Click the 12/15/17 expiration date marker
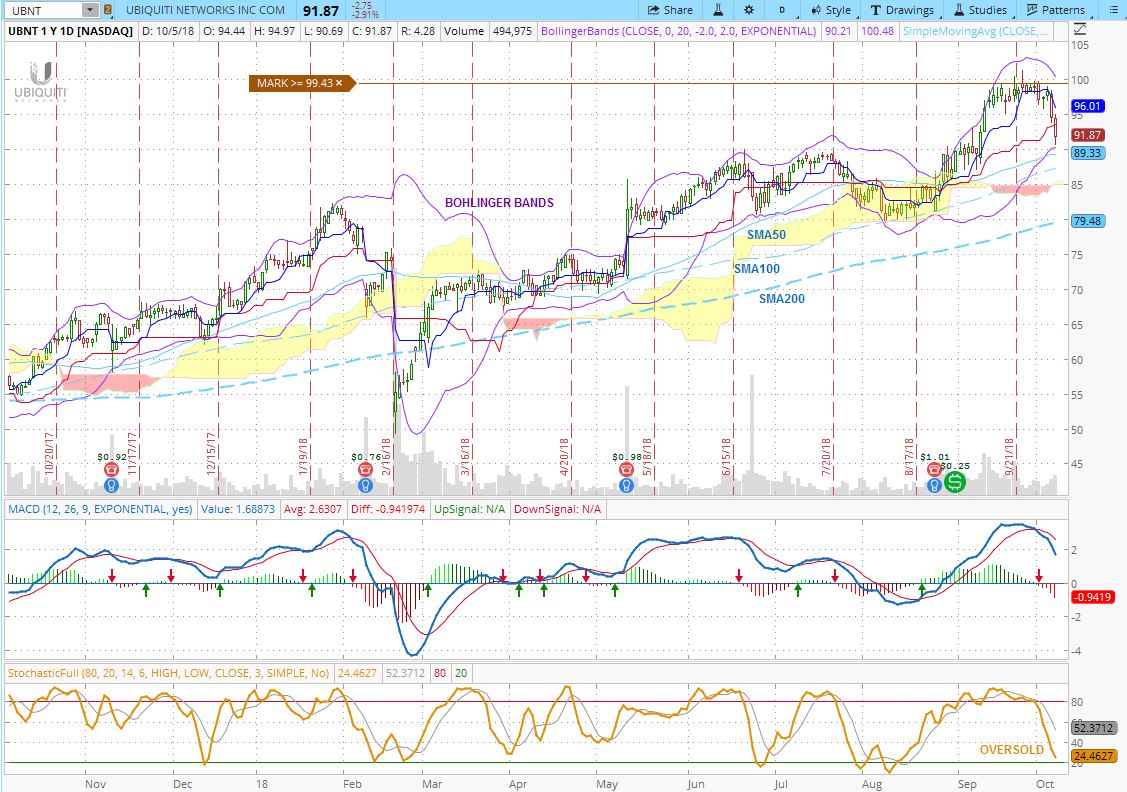The width and height of the screenshot is (1127, 792). tap(211, 453)
